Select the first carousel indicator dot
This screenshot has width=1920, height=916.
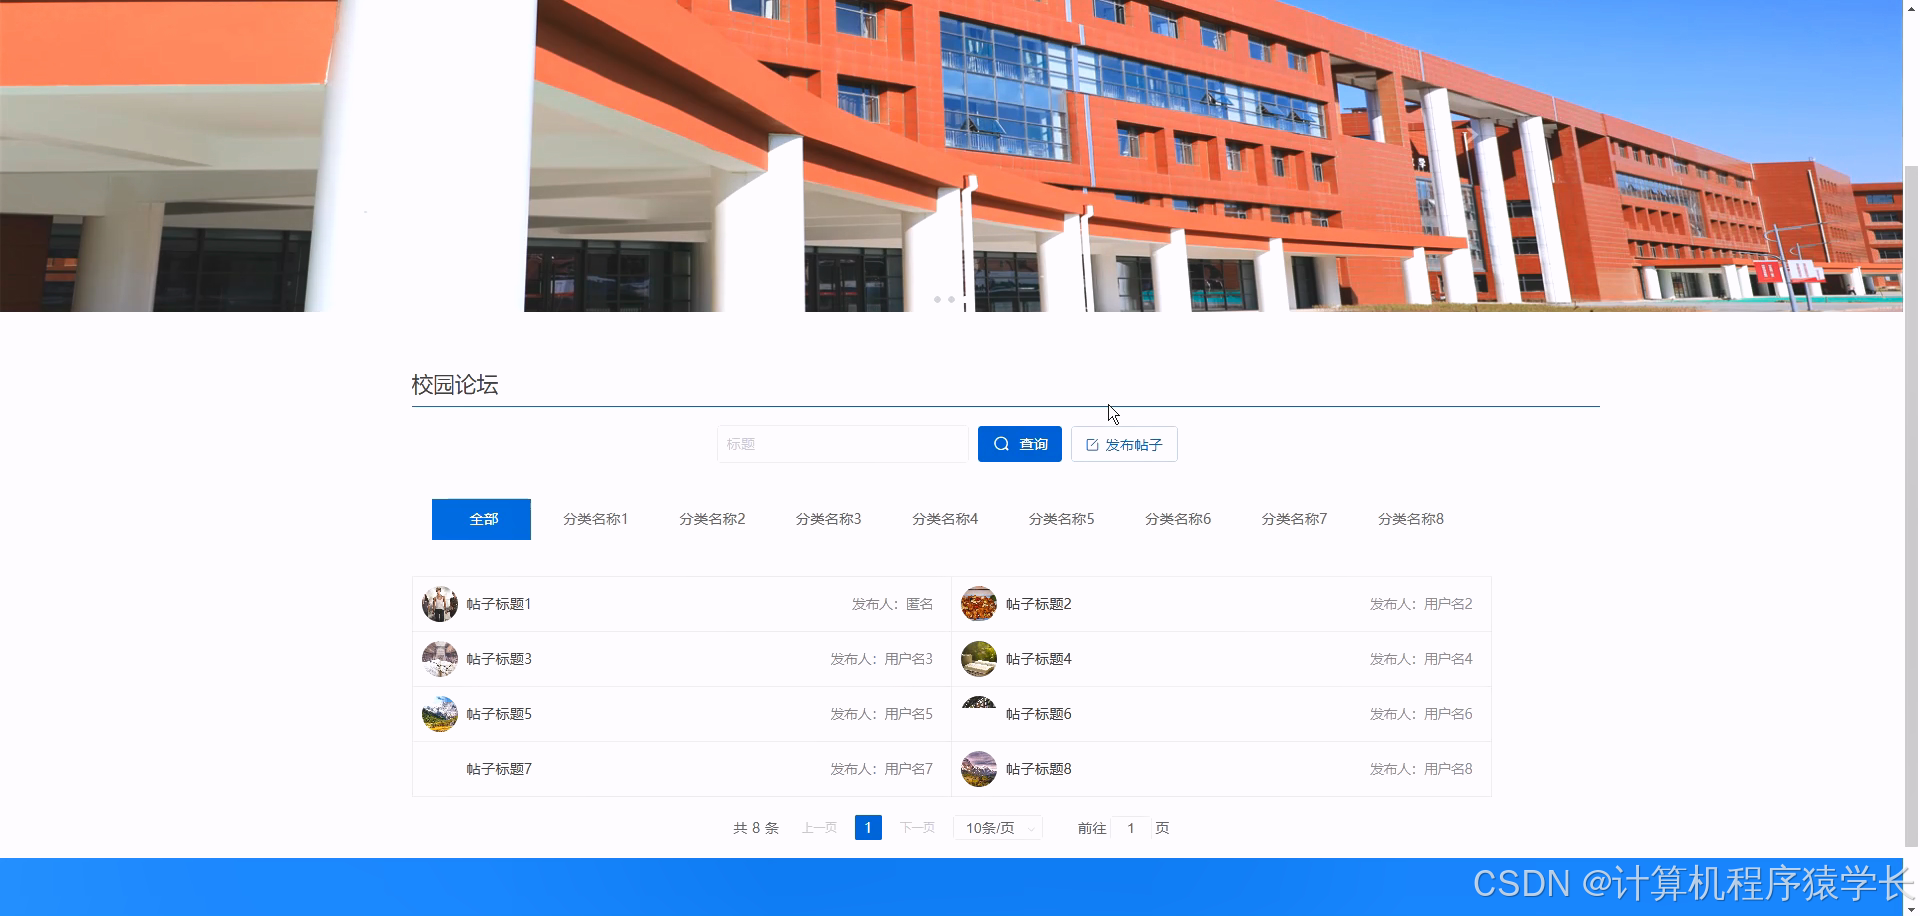pyautogui.click(x=937, y=299)
